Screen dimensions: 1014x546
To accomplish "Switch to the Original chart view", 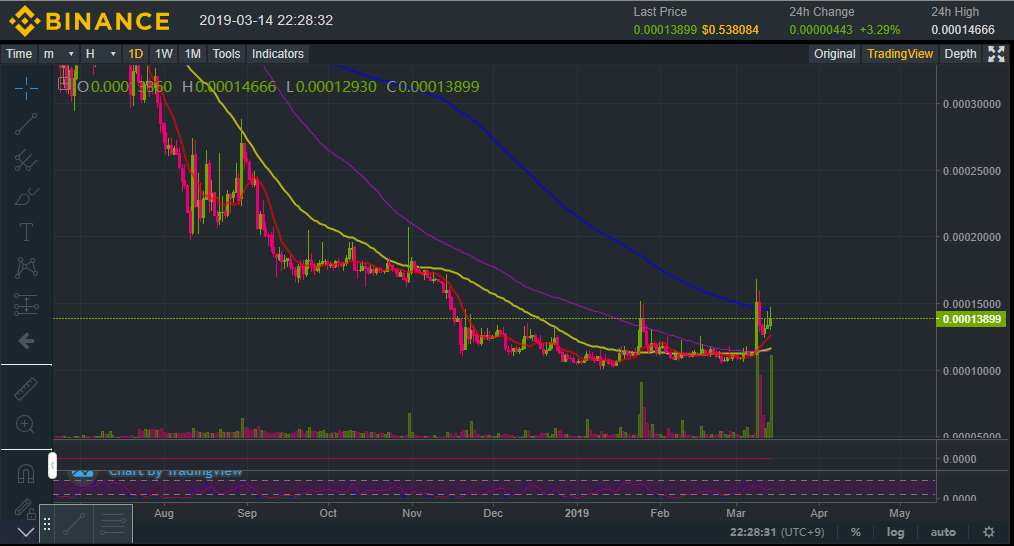I will [x=834, y=54].
